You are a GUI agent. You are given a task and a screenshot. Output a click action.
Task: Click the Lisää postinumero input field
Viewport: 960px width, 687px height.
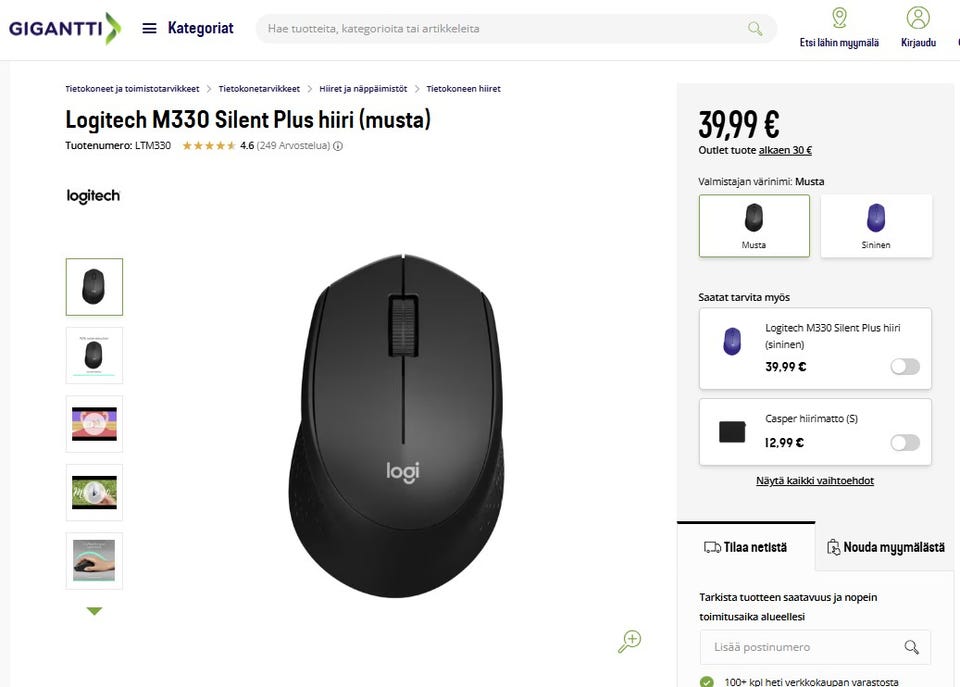tap(800, 647)
